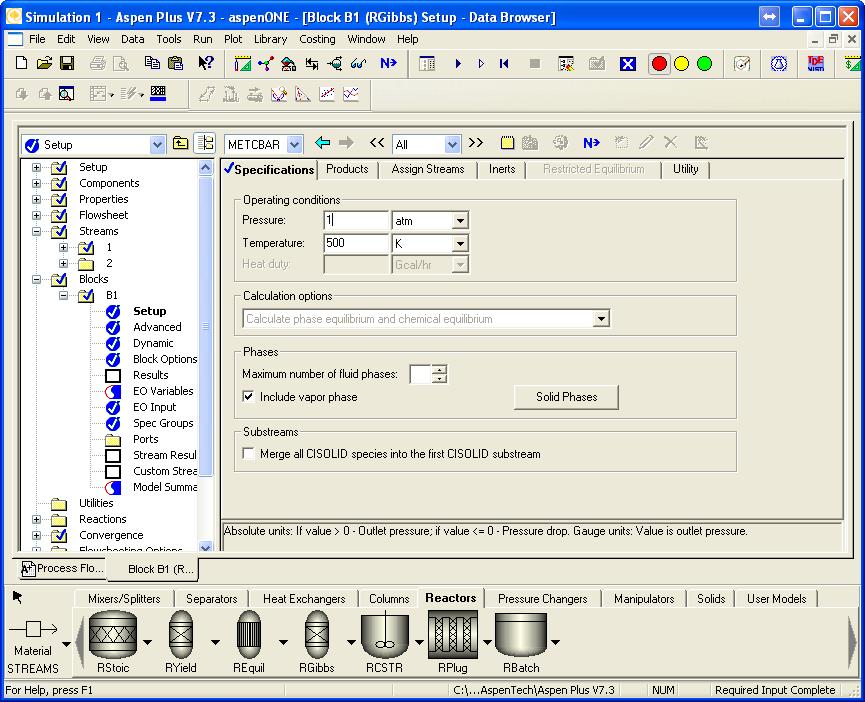This screenshot has height=702, width=865.
Task: Click the New file icon
Action: pyautogui.click(x=21, y=63)
